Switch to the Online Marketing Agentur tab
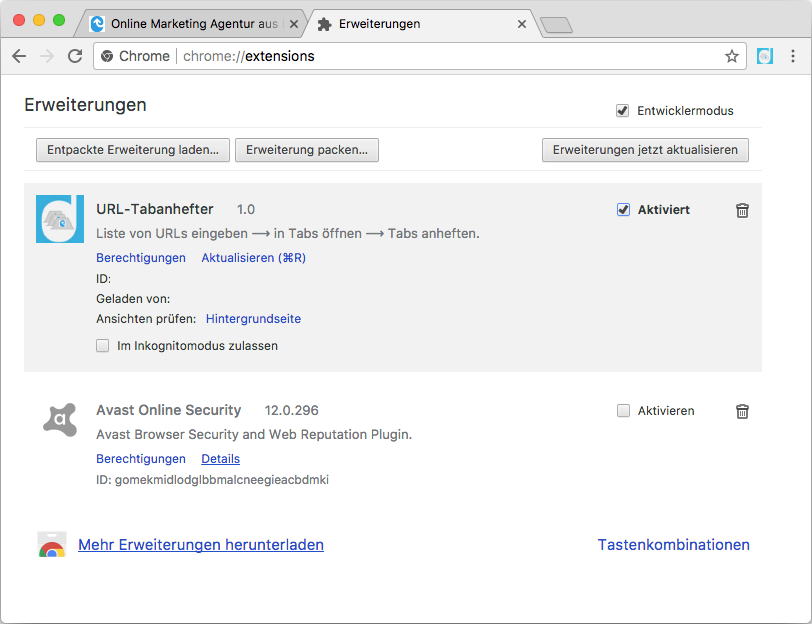This screenshot has width=812, height=624. [195, 24]
